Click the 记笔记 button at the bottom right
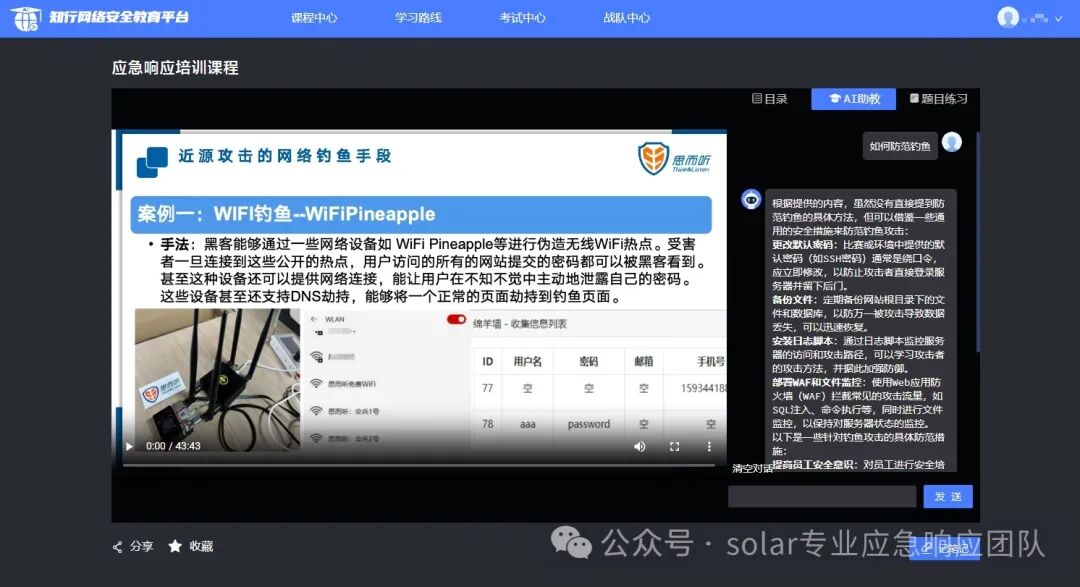 (944, 548)
